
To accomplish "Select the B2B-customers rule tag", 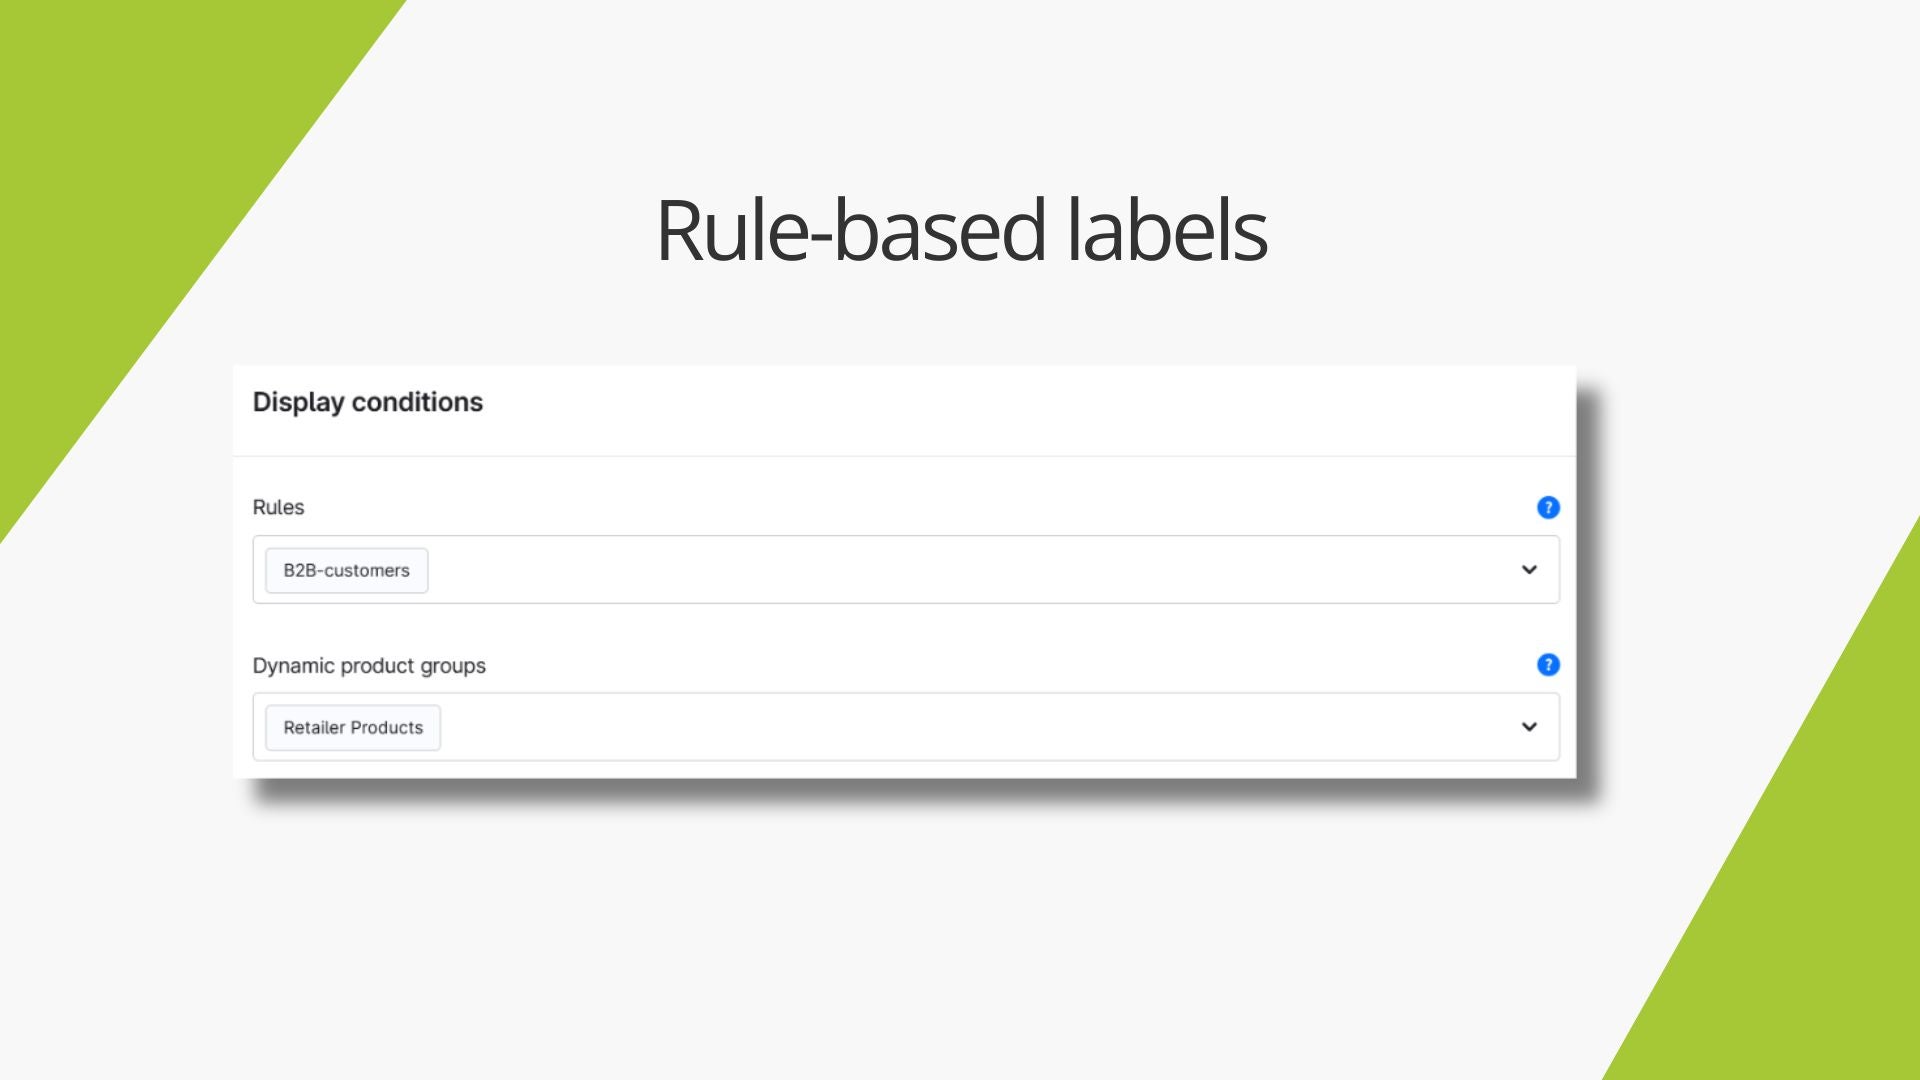I will point(346,570).
